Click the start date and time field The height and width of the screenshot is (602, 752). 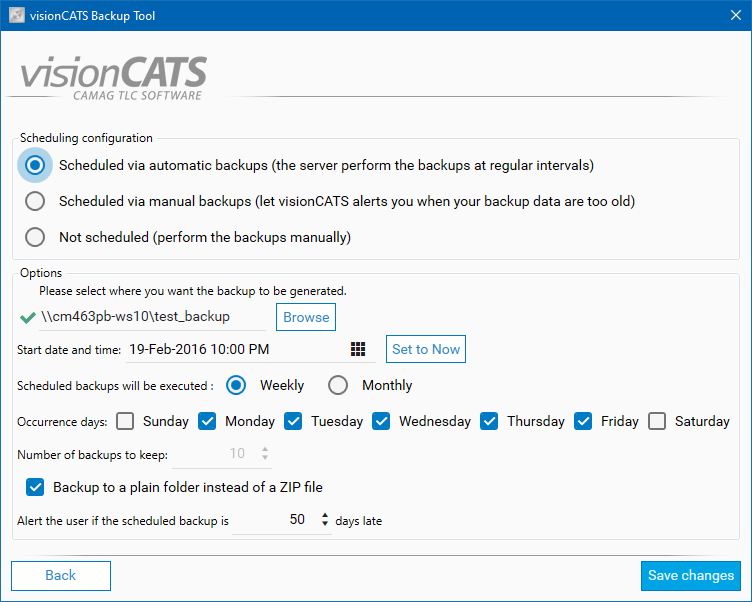pyautogui.click(x=235, y=349)
